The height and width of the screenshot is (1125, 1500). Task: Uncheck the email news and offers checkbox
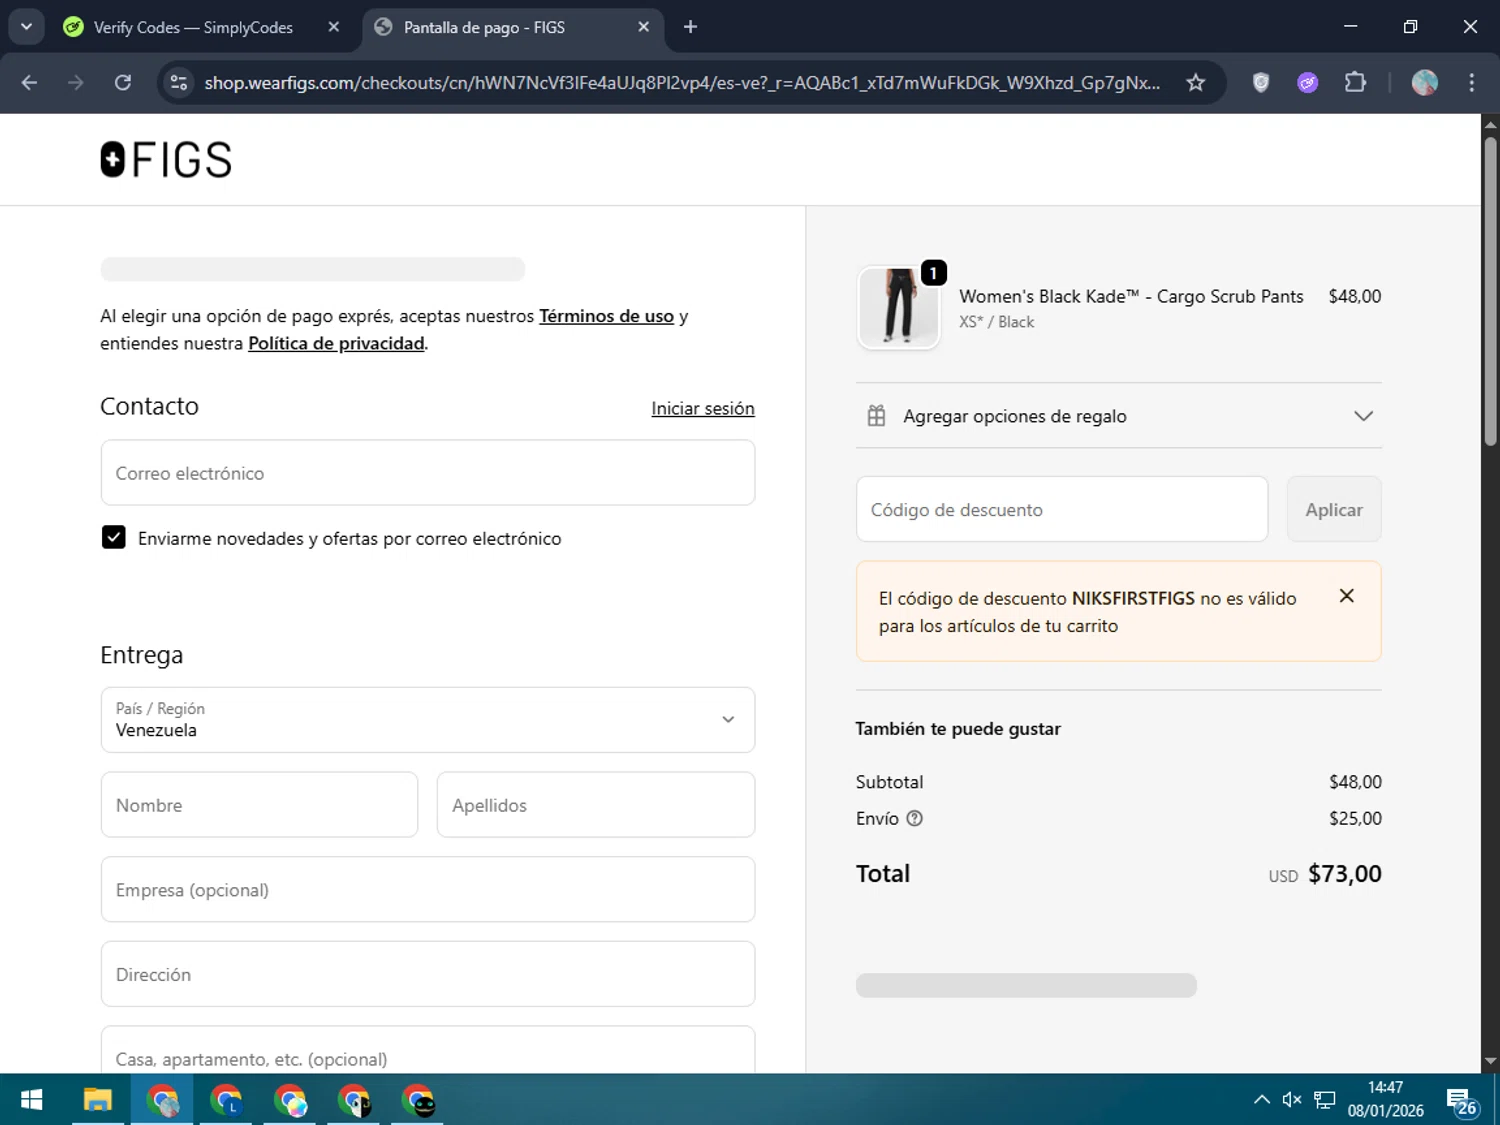tap(114, 538)
